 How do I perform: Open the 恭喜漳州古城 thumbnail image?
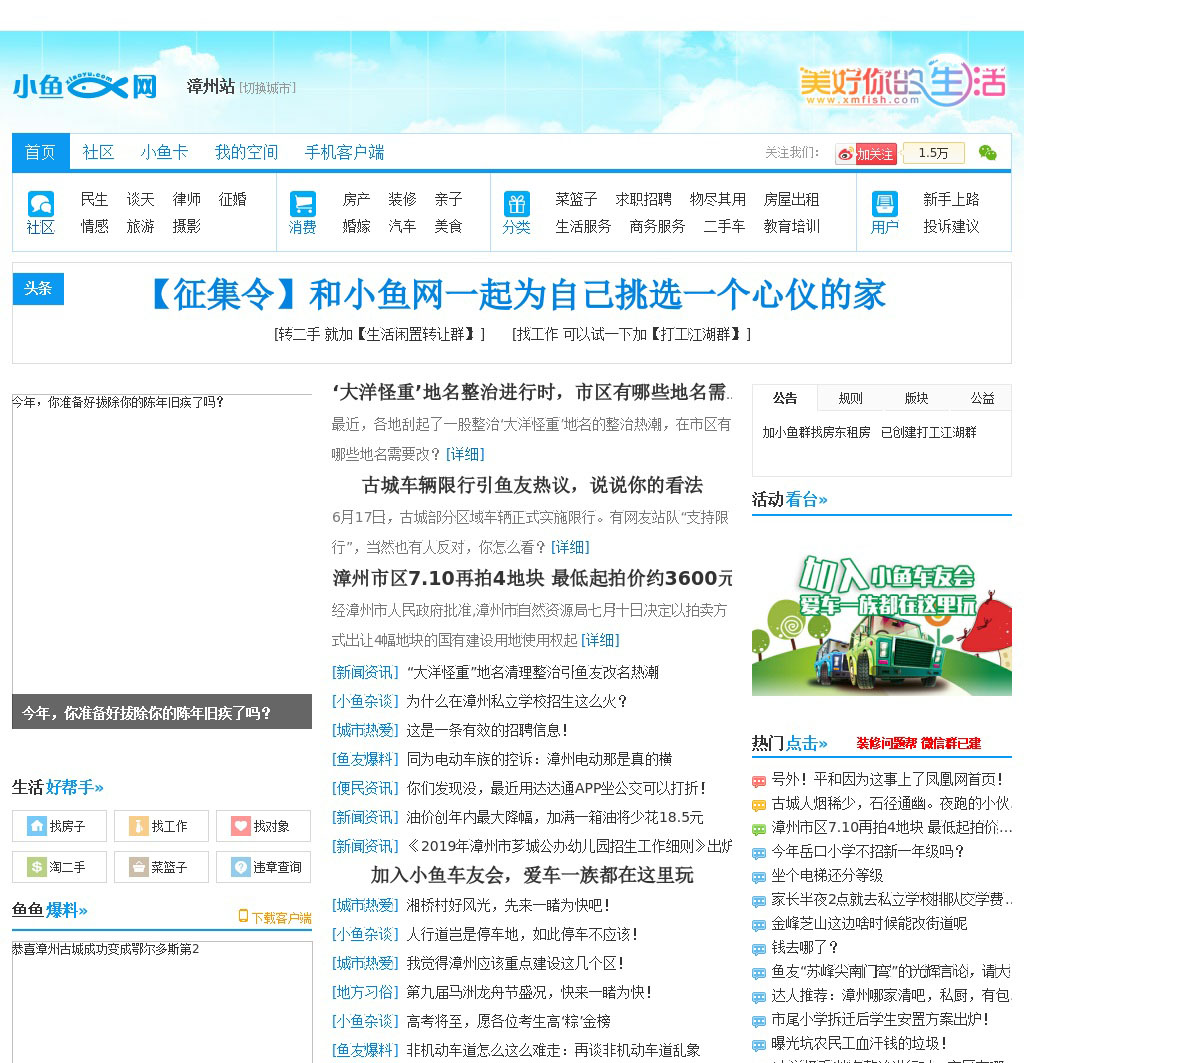162,1002
